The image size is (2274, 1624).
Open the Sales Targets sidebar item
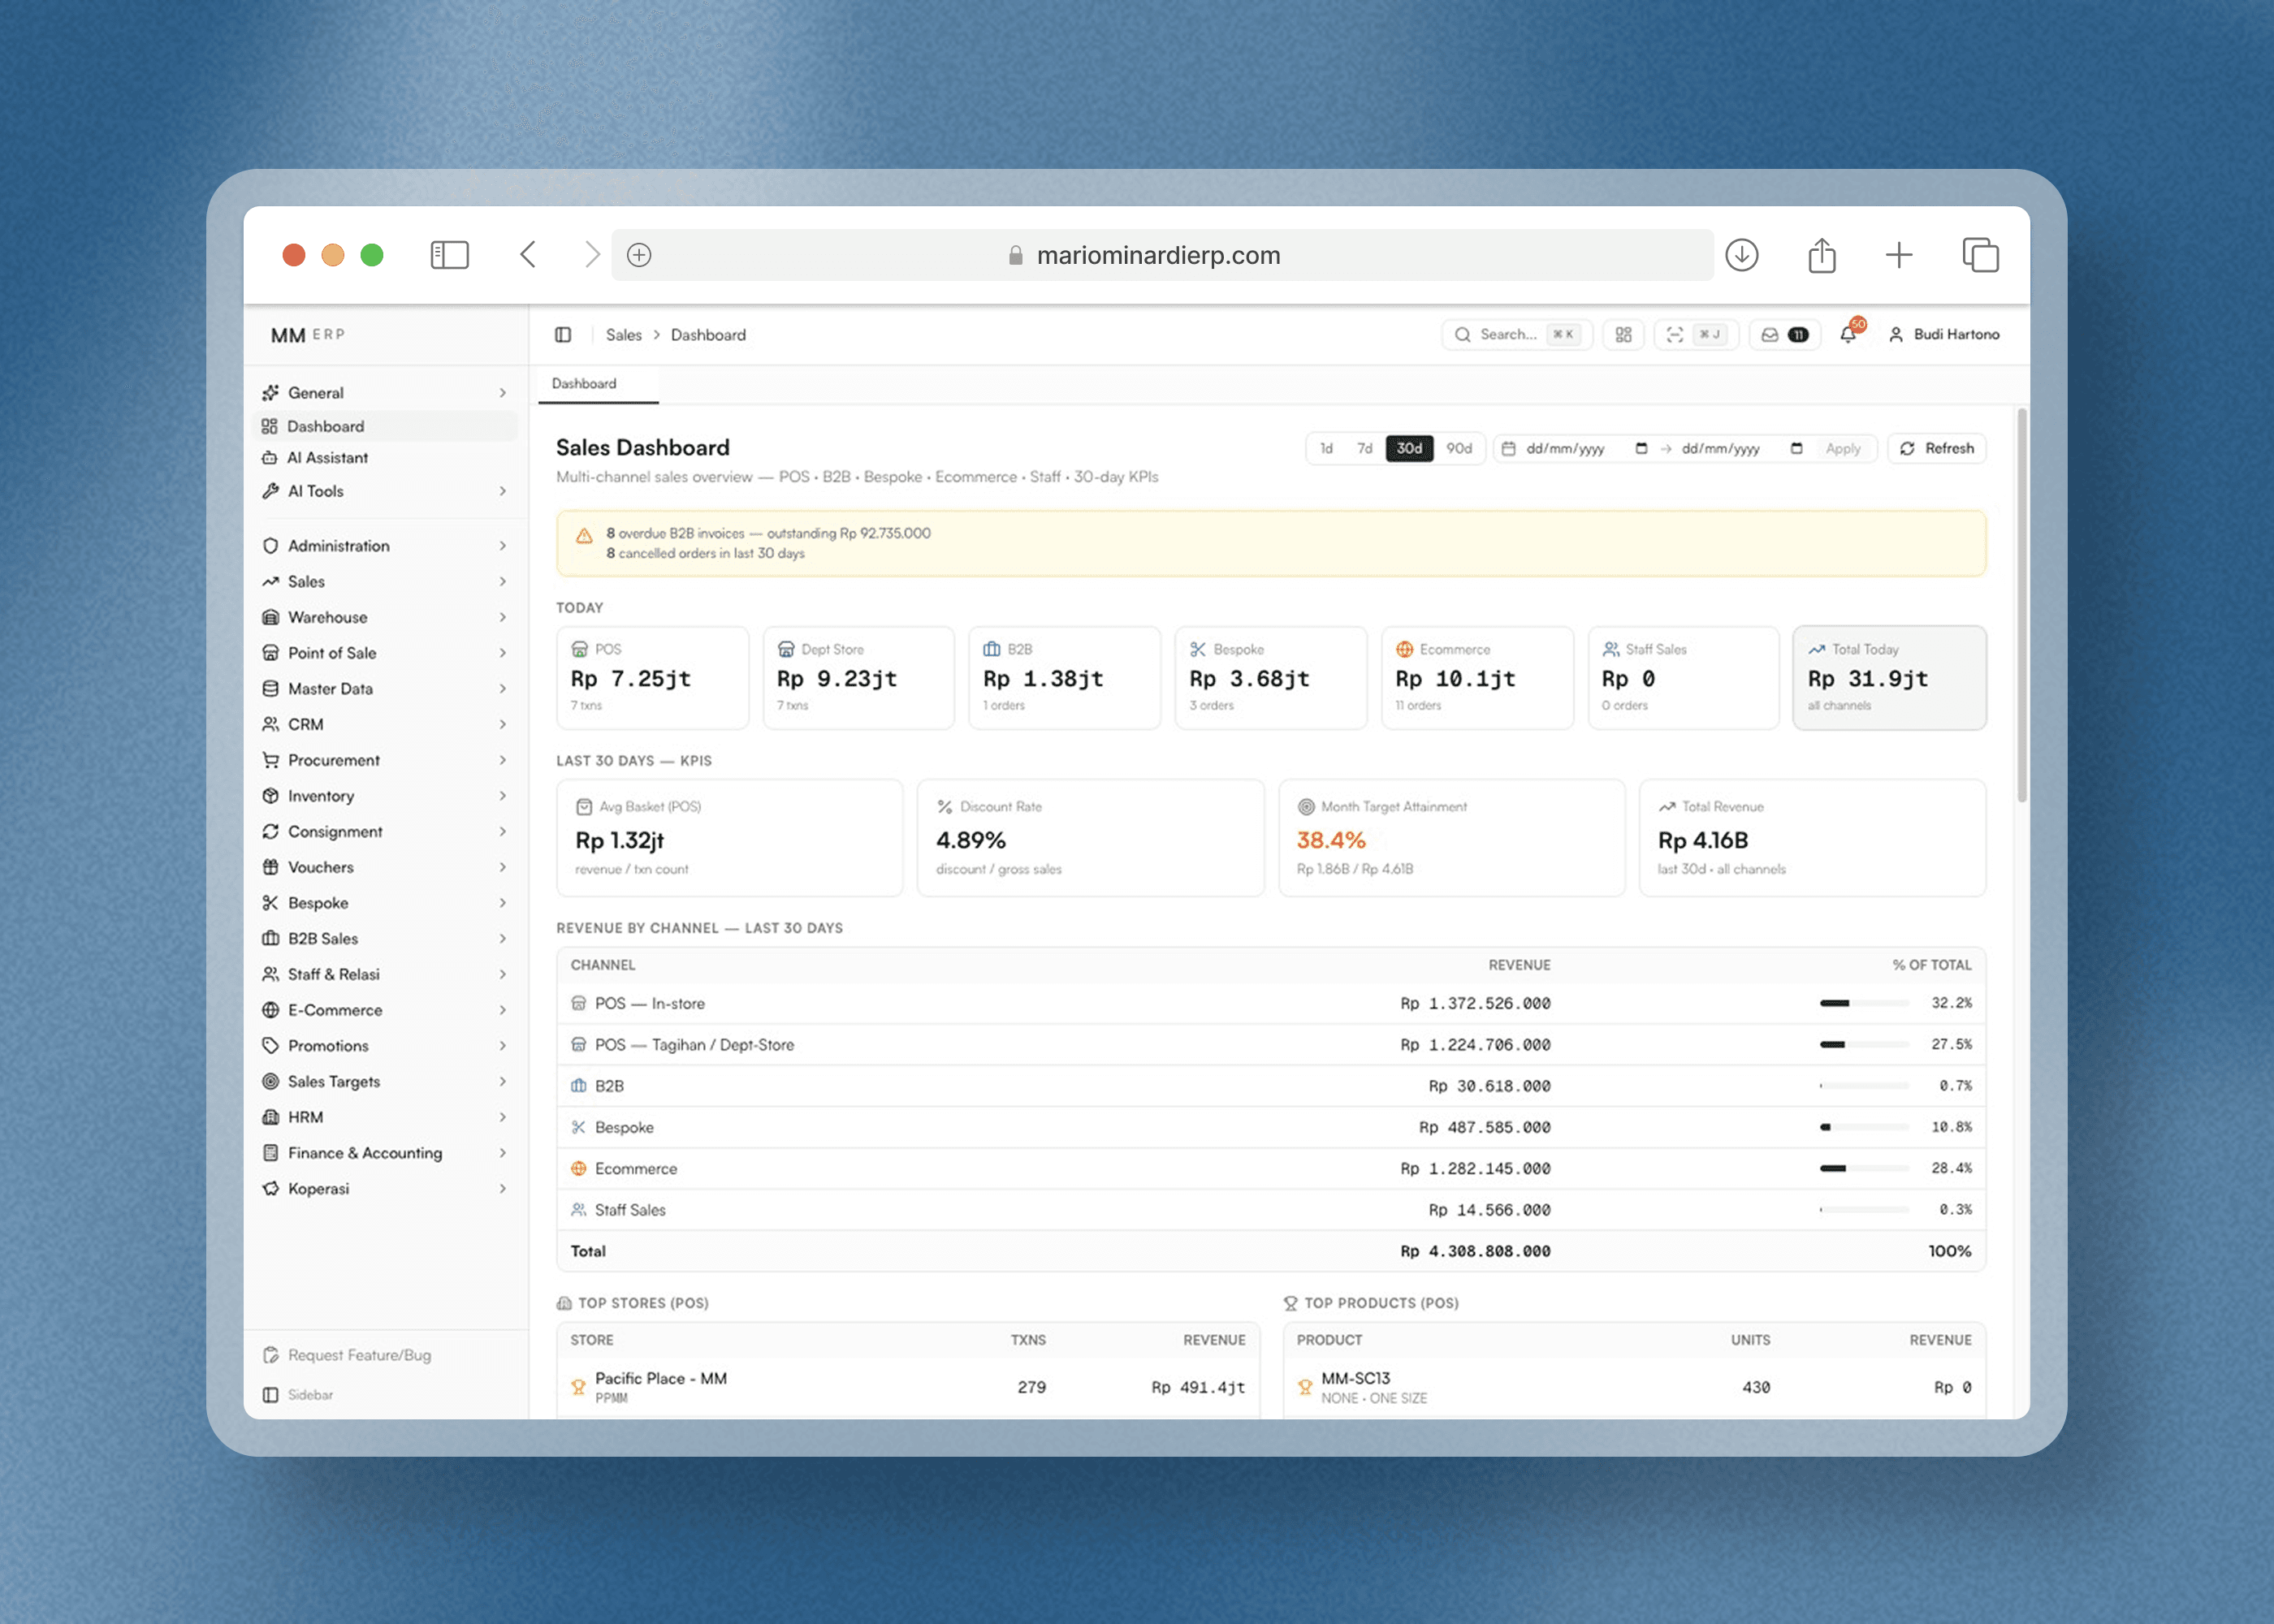[x=386, y=1082]
